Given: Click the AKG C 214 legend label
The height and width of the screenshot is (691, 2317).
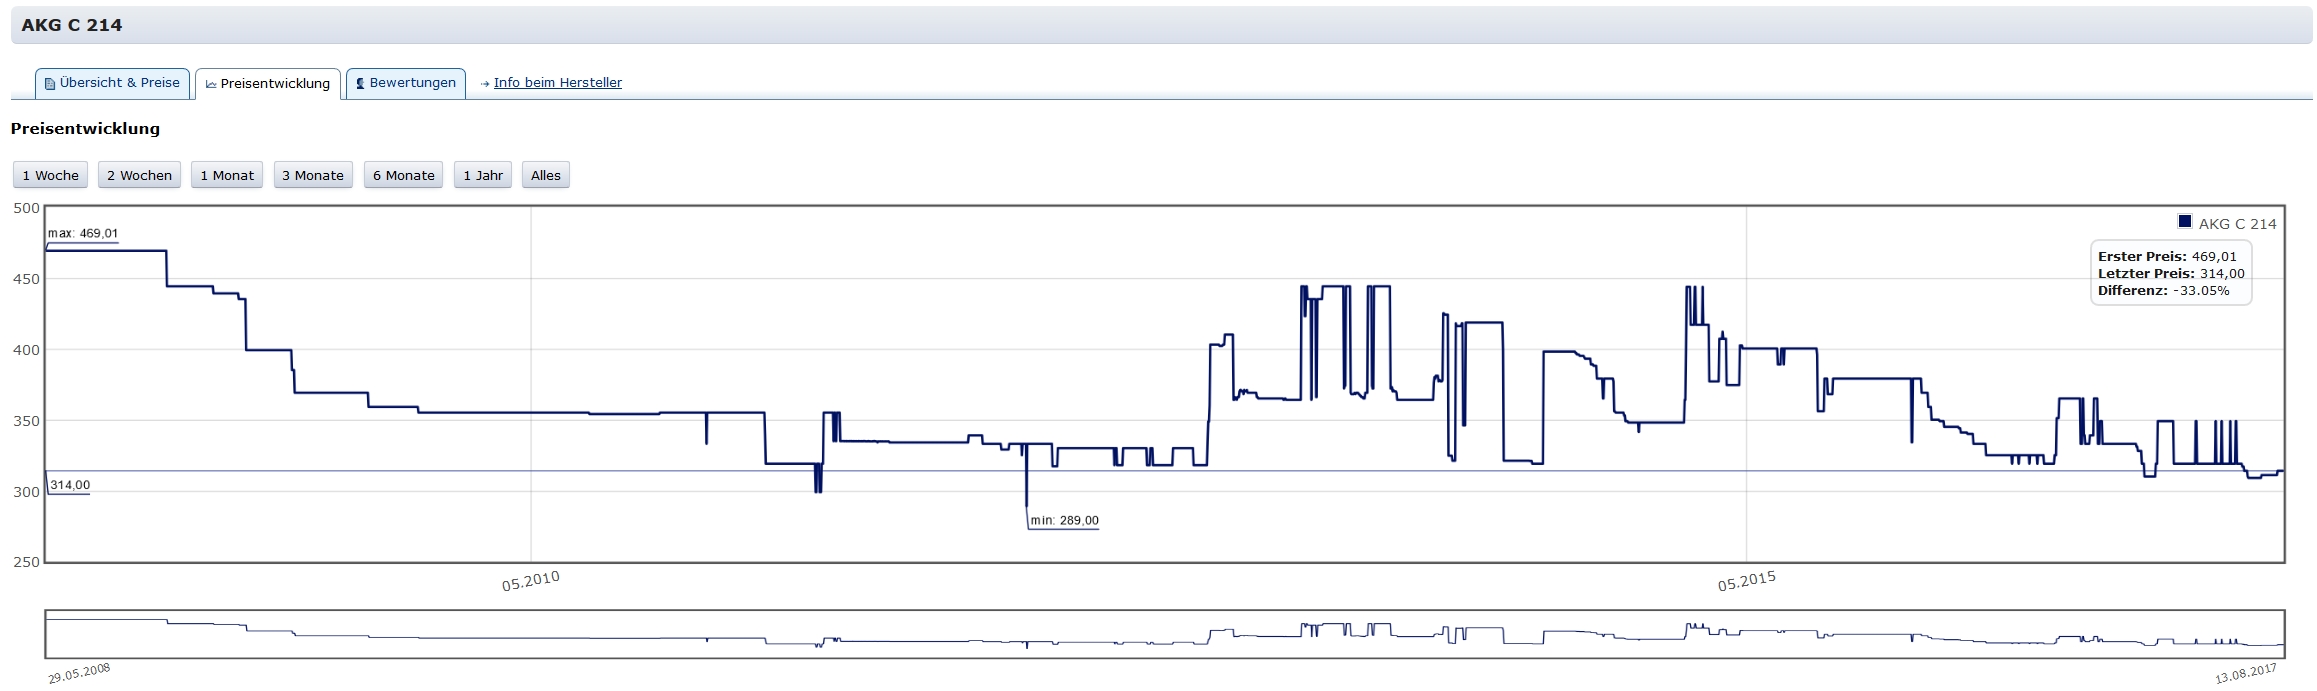Looking at the screenshot, I should coord(2238,224).
